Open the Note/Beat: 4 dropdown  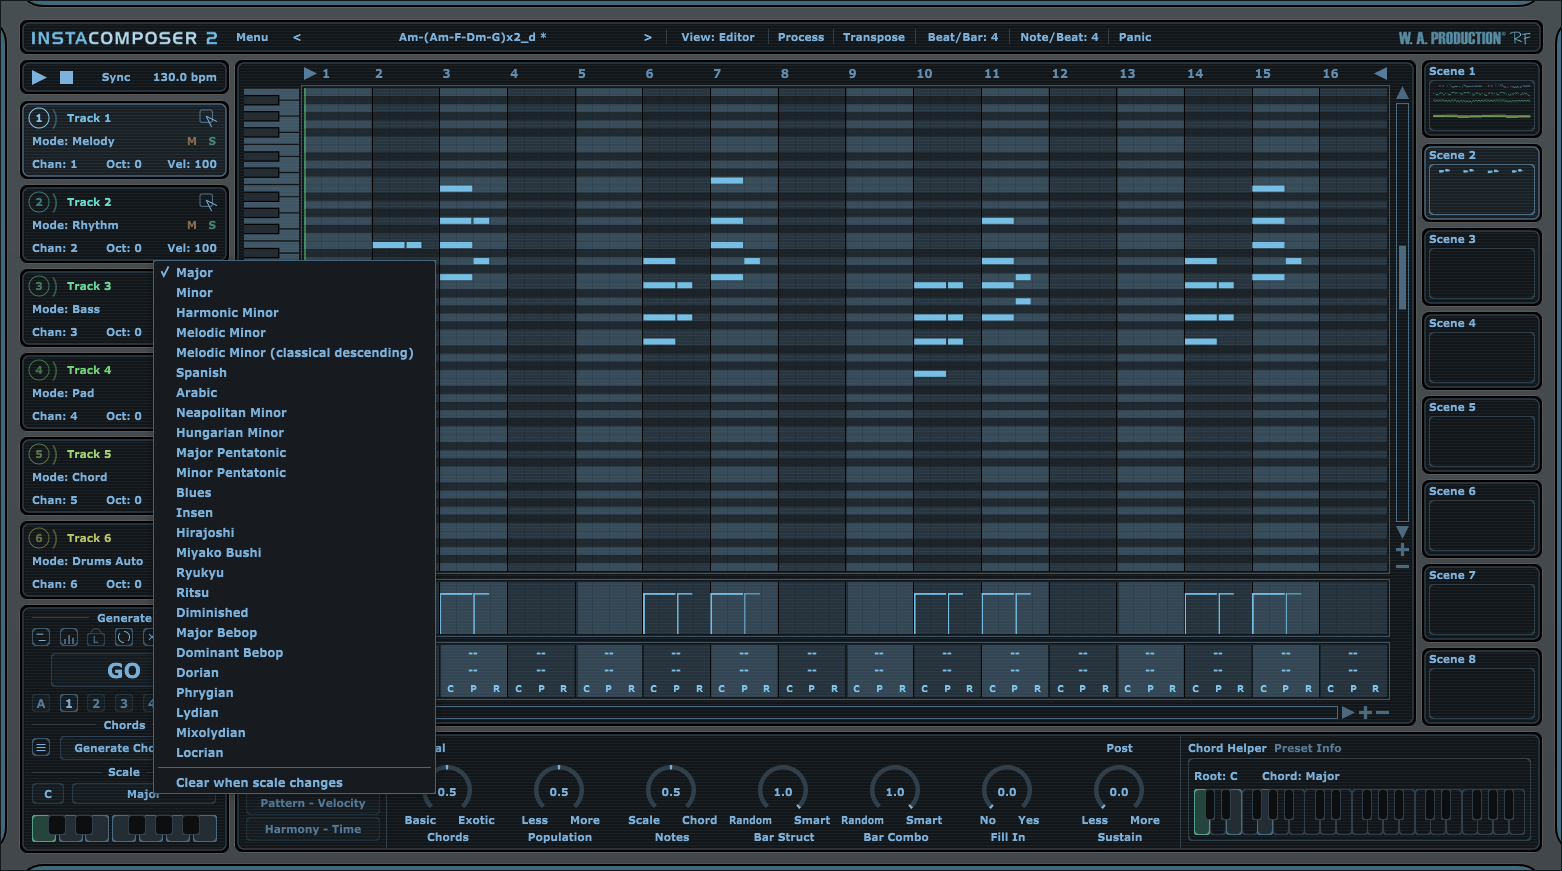coord(1059,37)
